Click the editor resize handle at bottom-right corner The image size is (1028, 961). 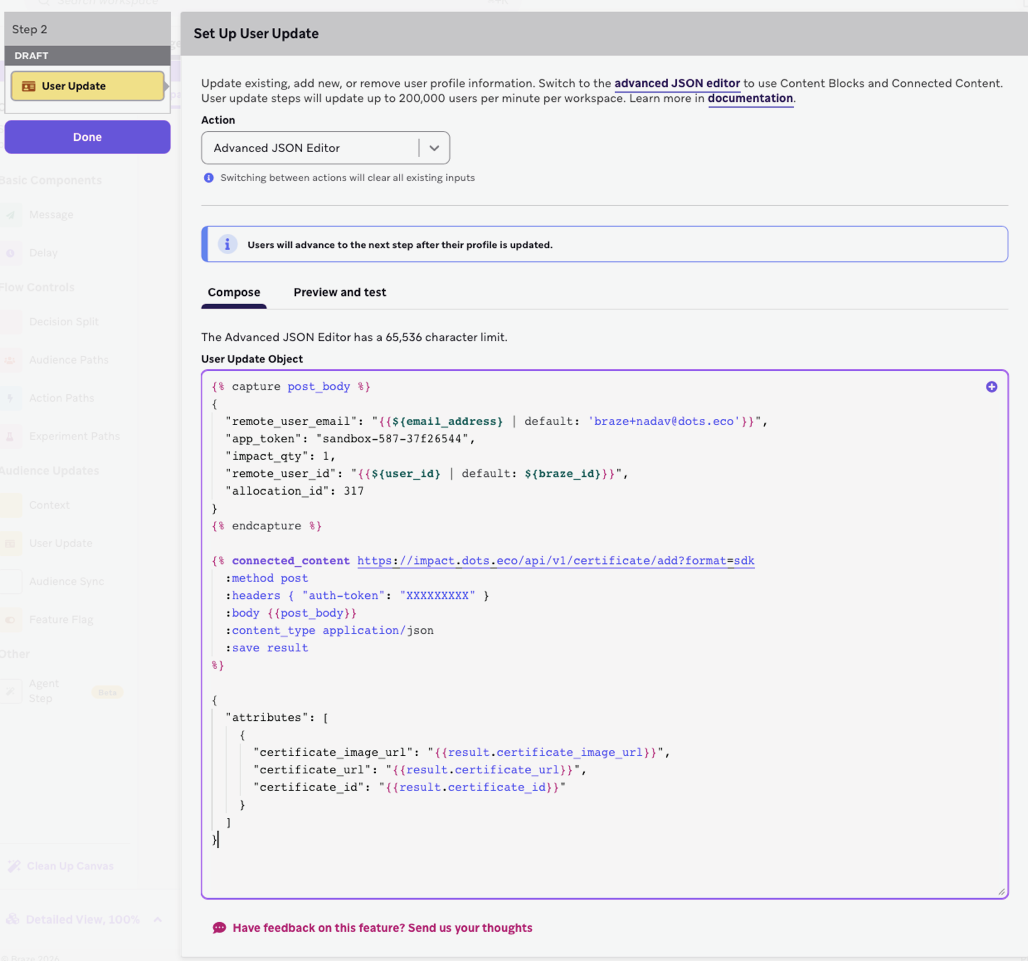(x=1001, y=891)
